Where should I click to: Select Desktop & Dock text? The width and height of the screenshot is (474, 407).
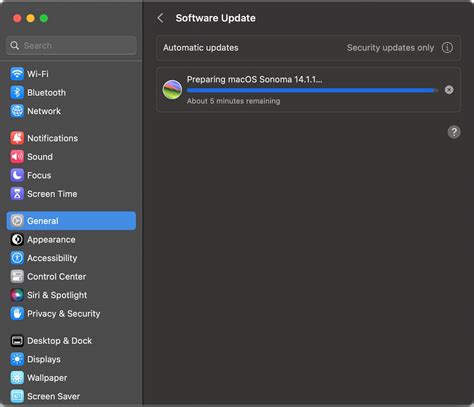[x=59, y=341]
